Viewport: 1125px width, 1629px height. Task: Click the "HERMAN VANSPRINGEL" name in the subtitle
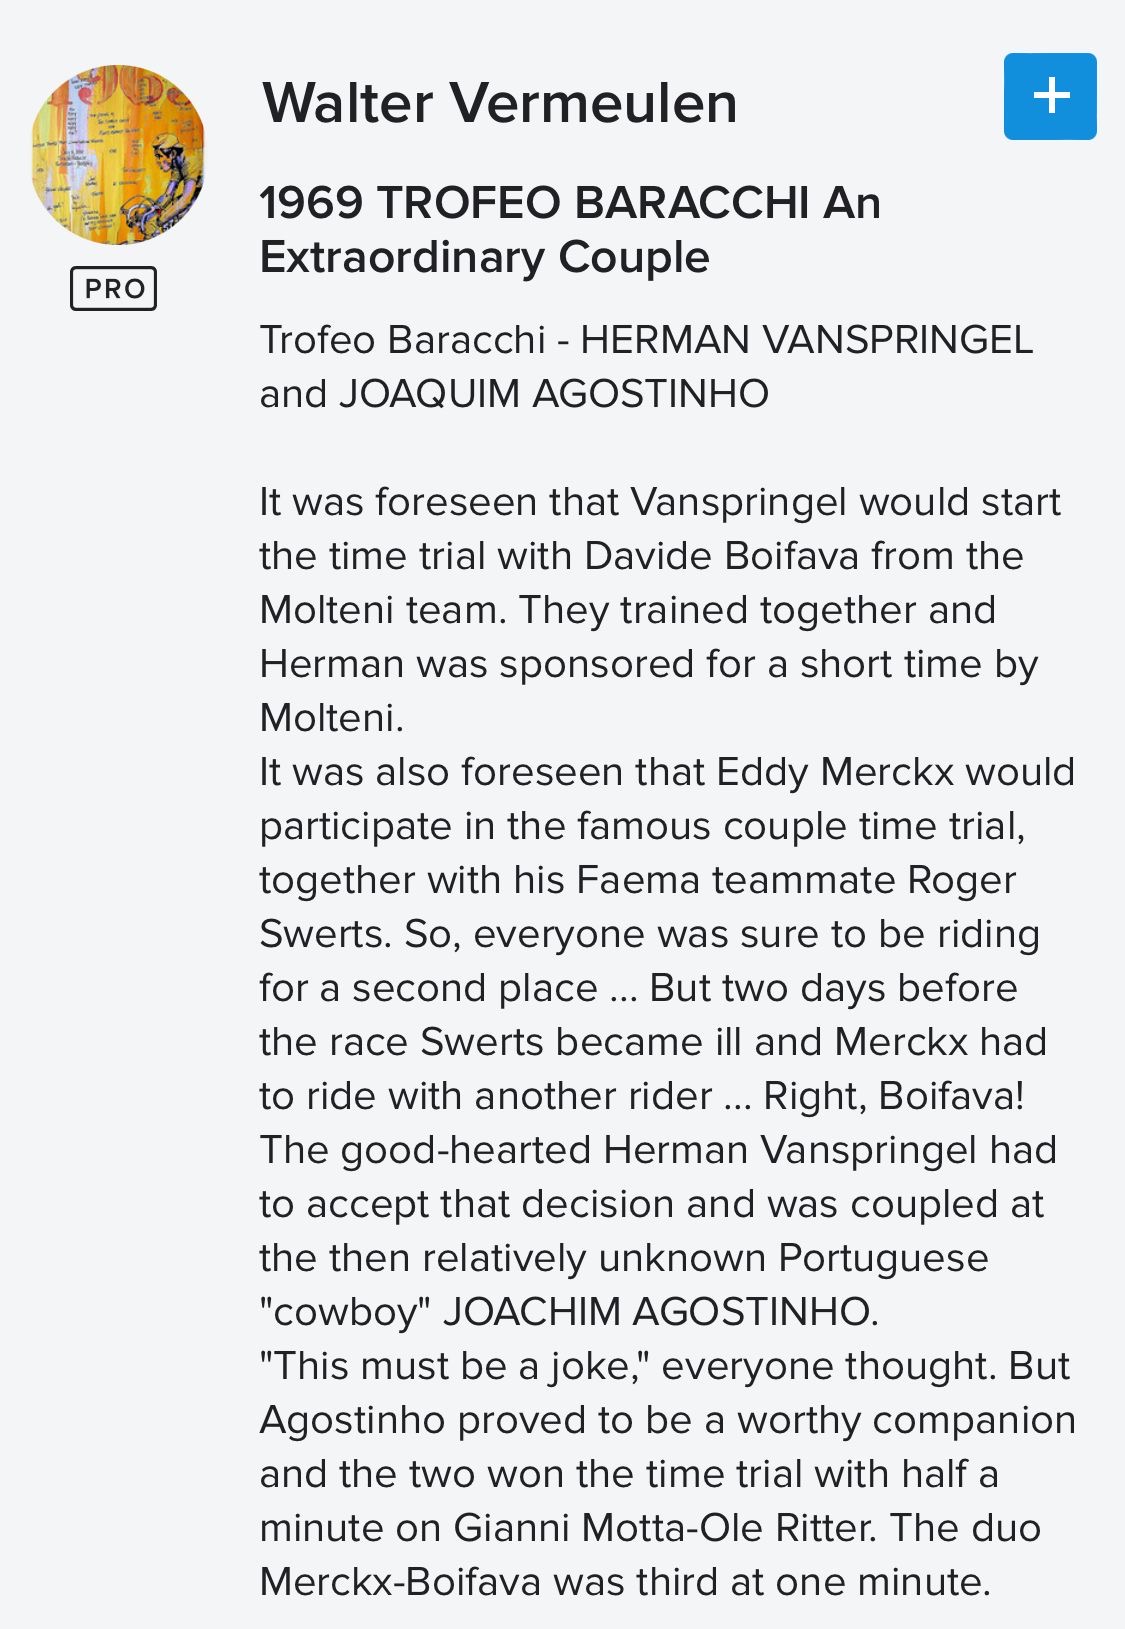pos(806,340)
